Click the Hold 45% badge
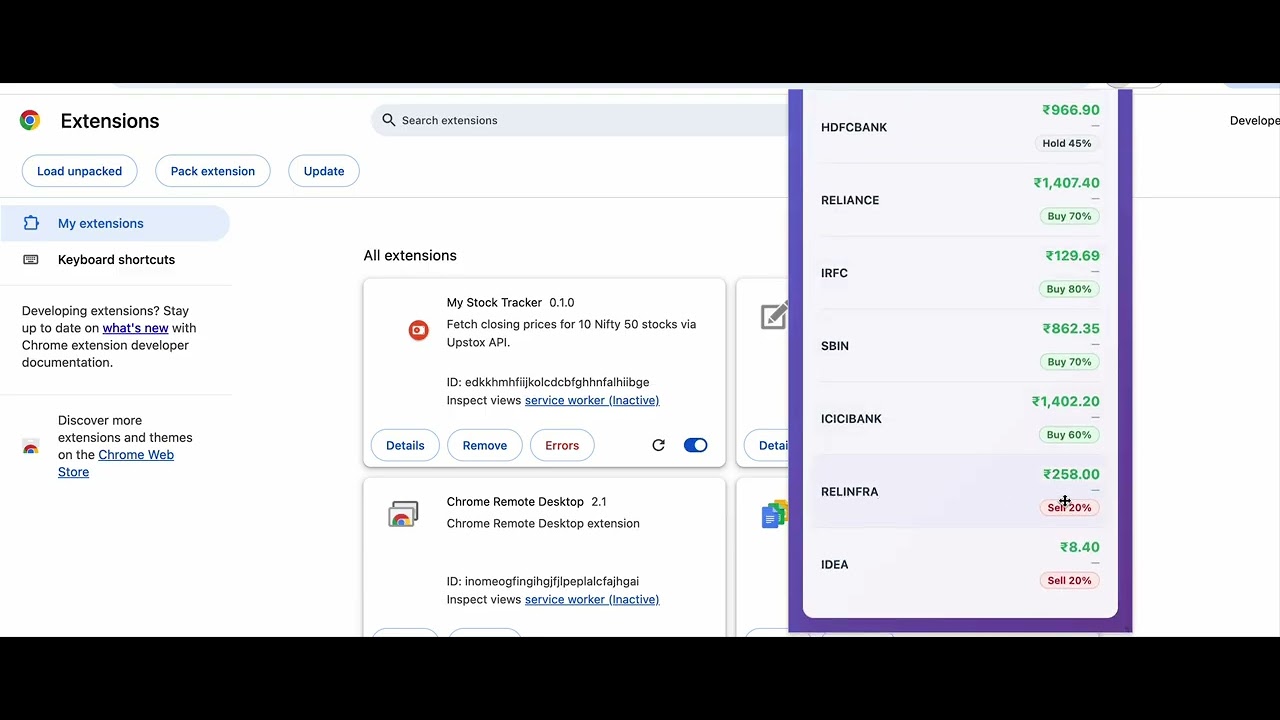 click(1067, 143)
